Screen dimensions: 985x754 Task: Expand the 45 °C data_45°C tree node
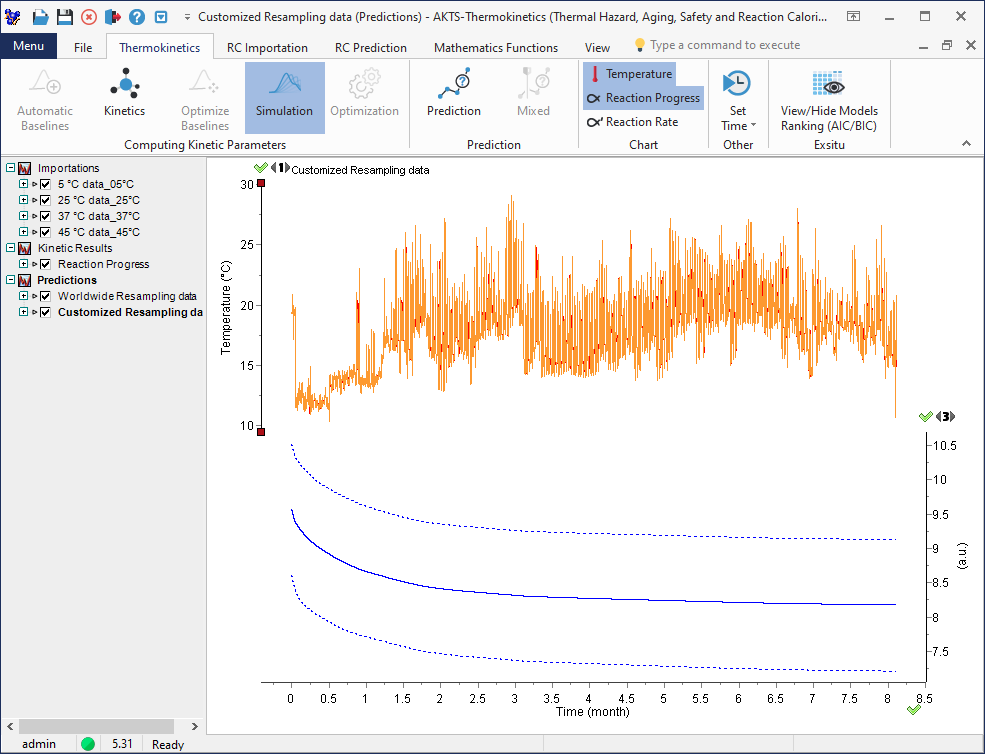(23, 232)
